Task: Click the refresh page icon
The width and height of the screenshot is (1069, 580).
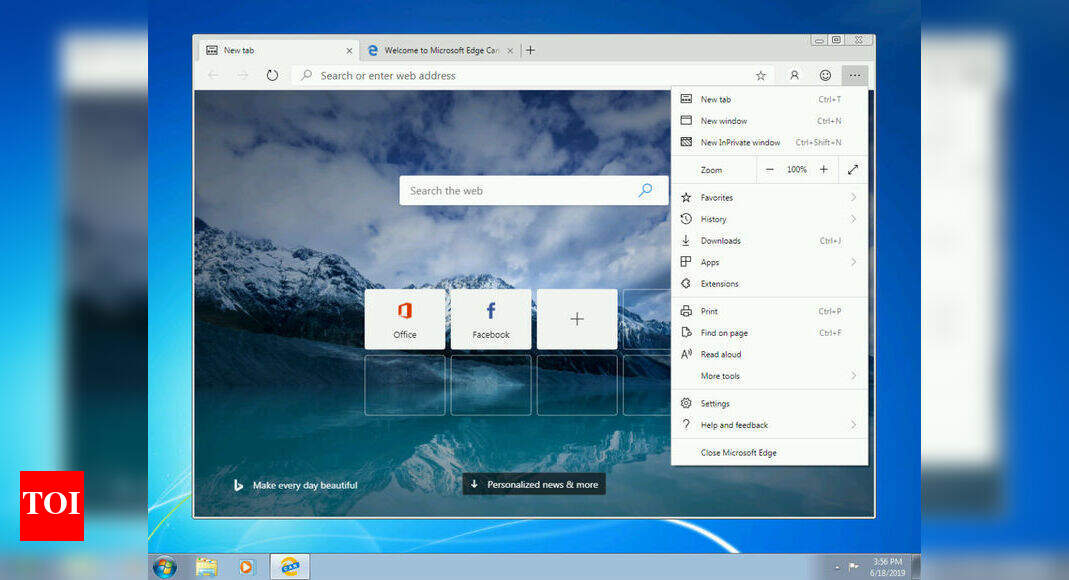Action: pyautogui.click(x=272, y=75)
